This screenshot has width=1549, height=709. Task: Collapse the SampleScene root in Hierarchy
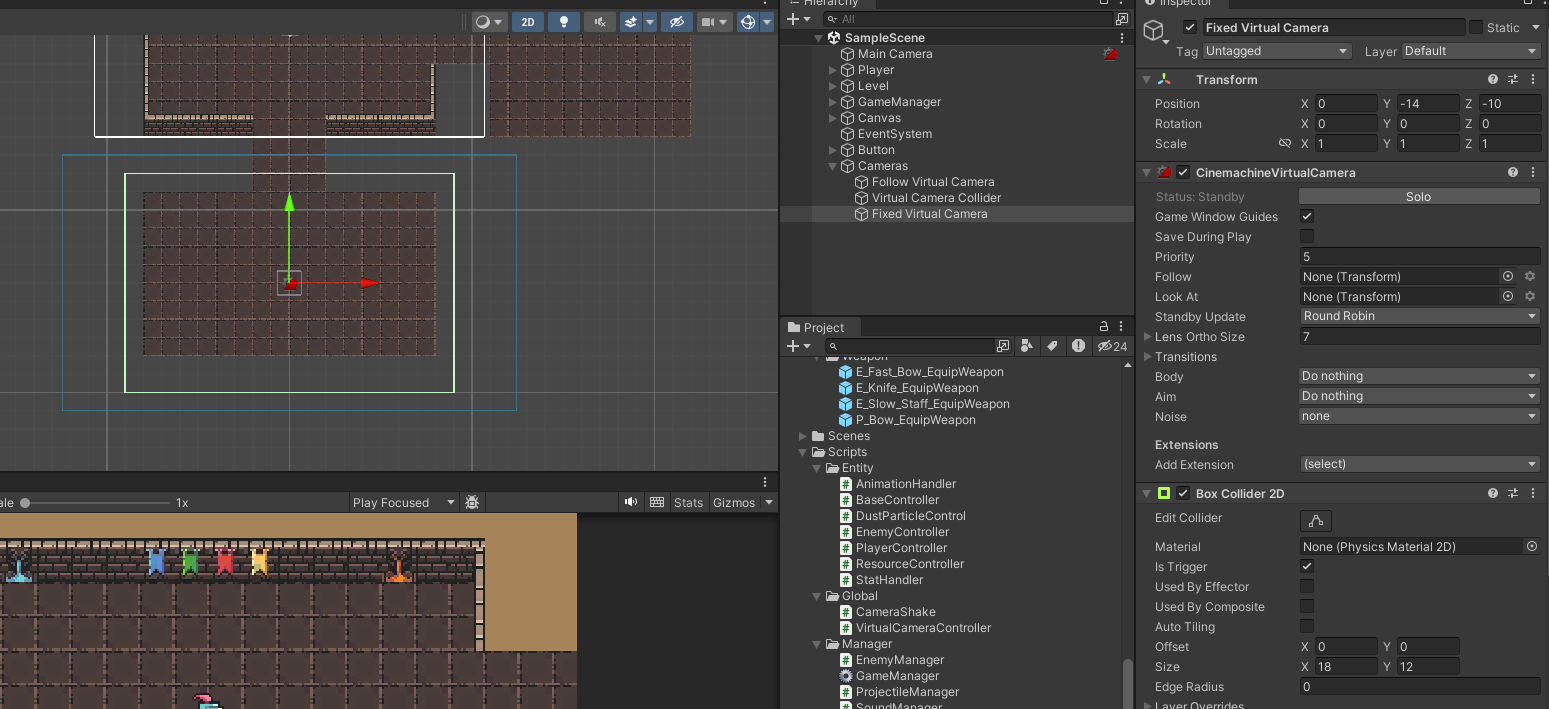818,38
